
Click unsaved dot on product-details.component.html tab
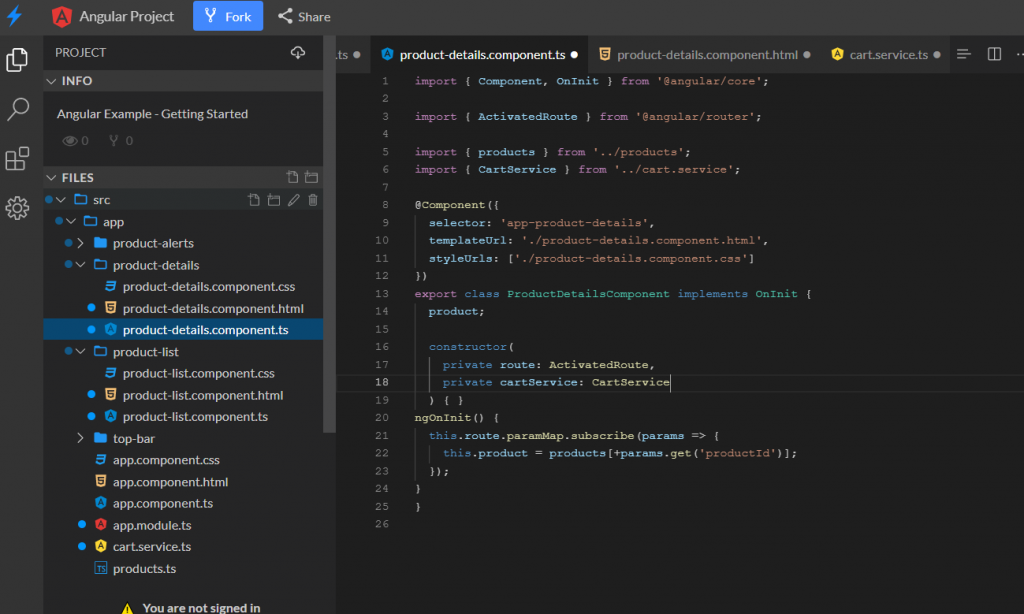tap(807, 55)
